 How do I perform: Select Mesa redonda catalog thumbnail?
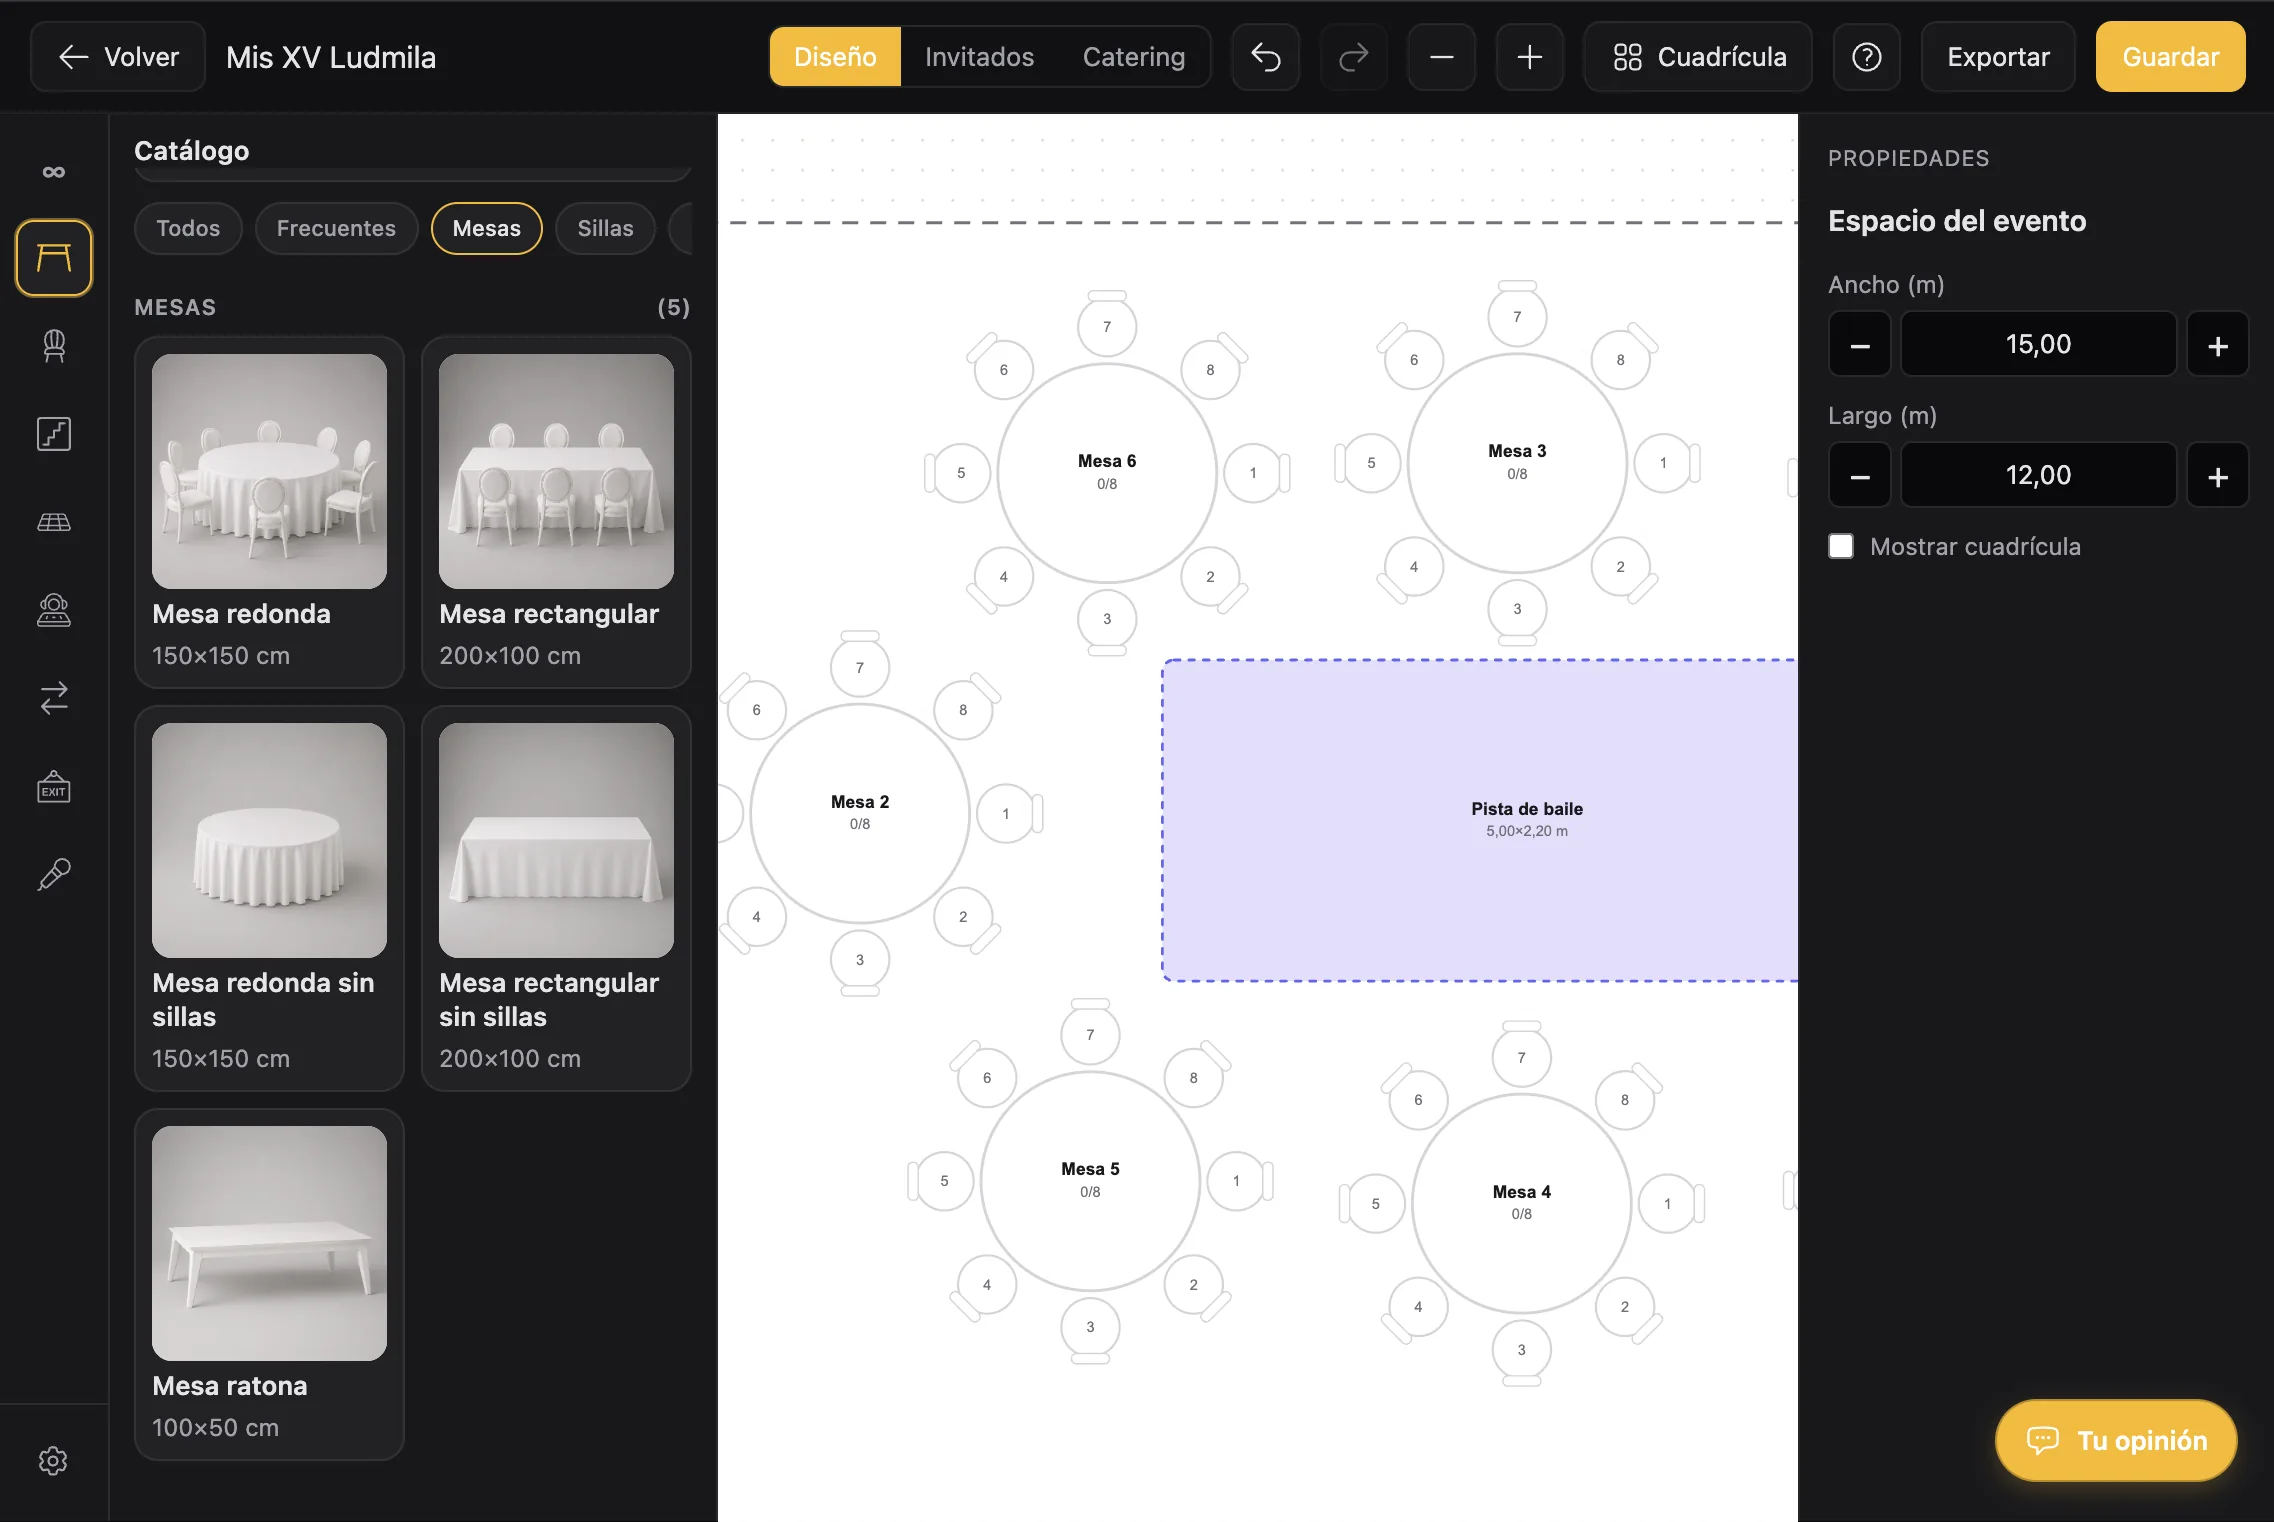[269, 471]
